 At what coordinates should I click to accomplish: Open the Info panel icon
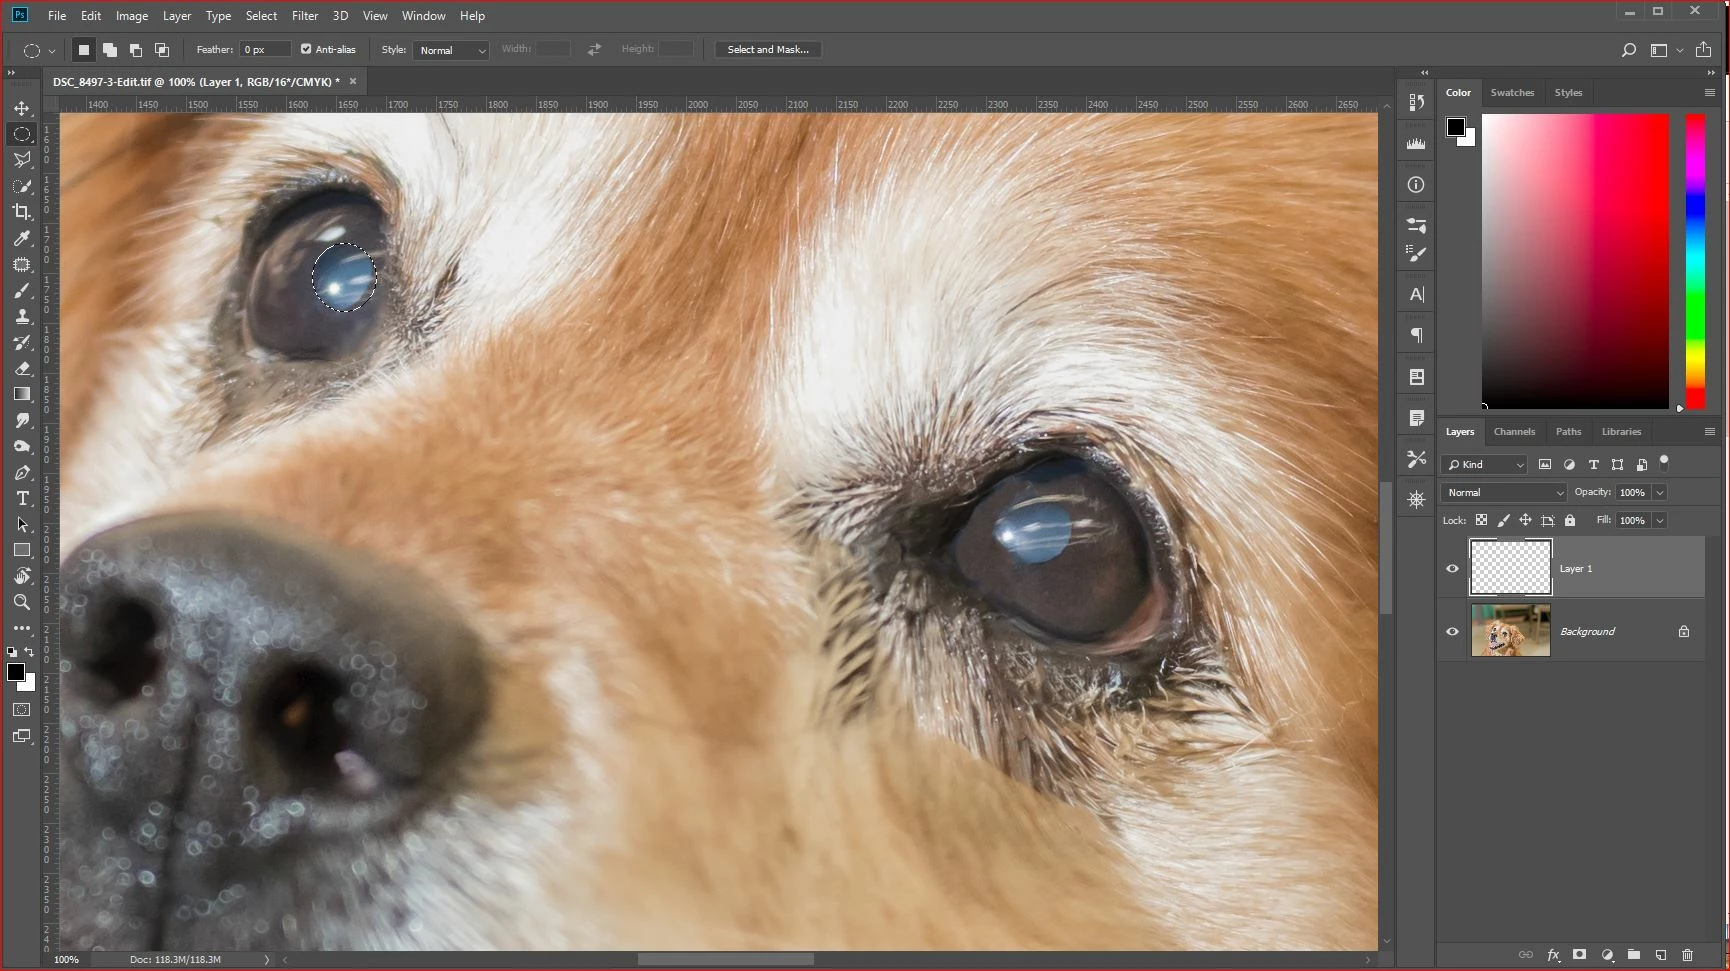click(x=1416, y=185)
